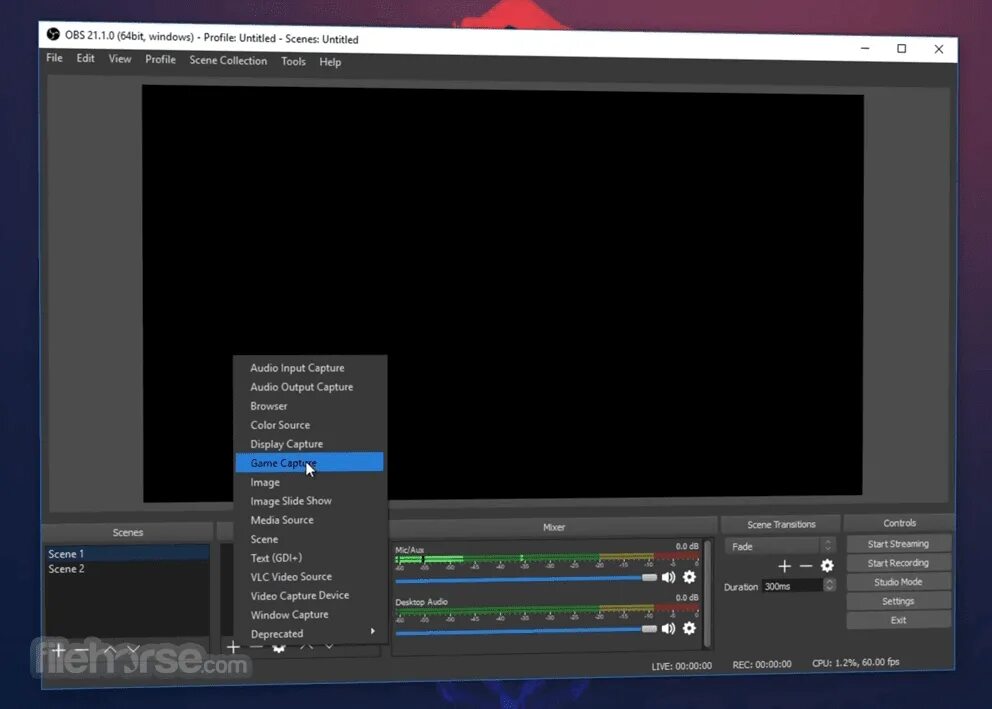Click the Exit button
992x709 pixels.
[898, 620]
